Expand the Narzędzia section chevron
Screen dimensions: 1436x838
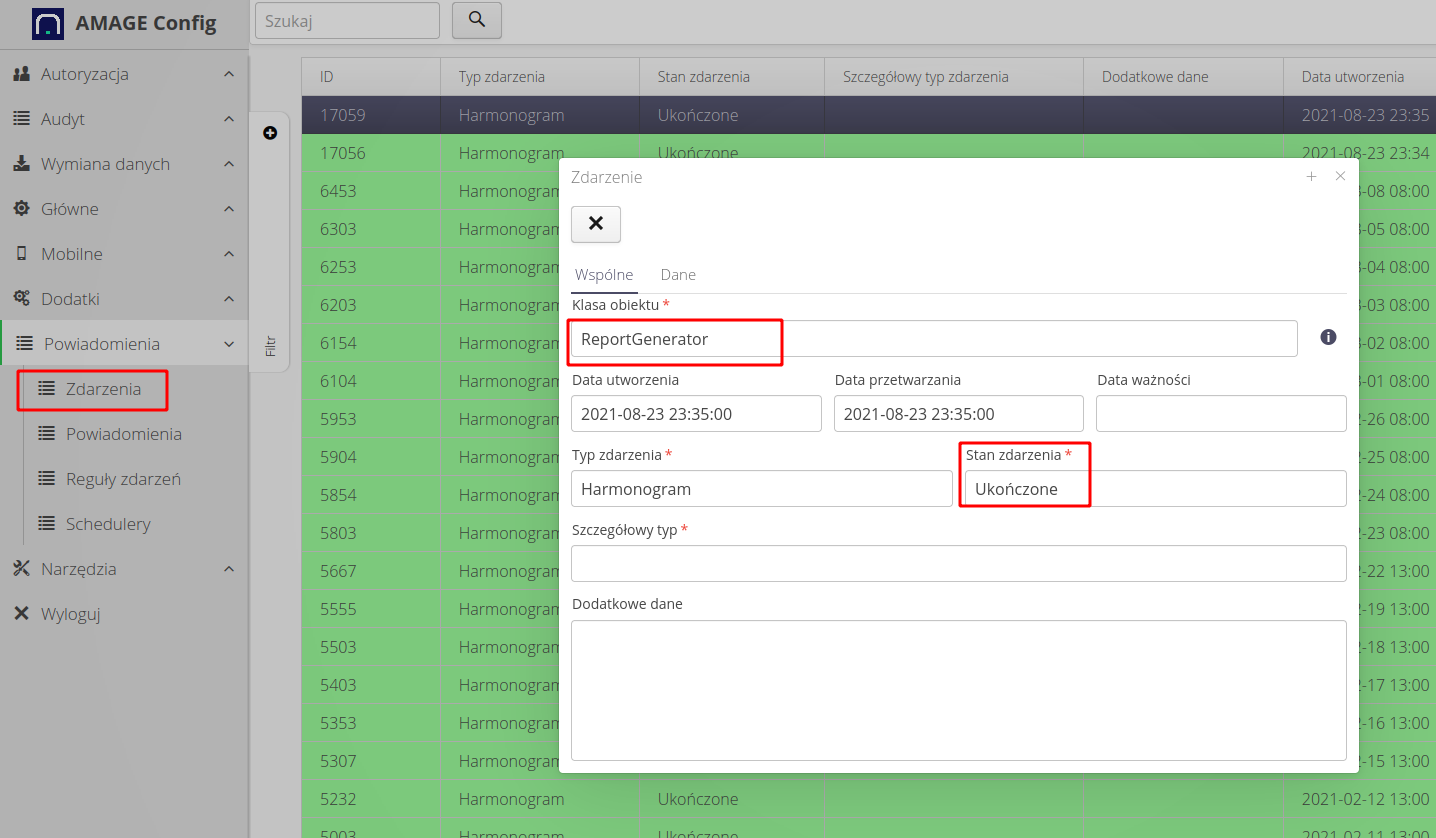coord(229,568)
